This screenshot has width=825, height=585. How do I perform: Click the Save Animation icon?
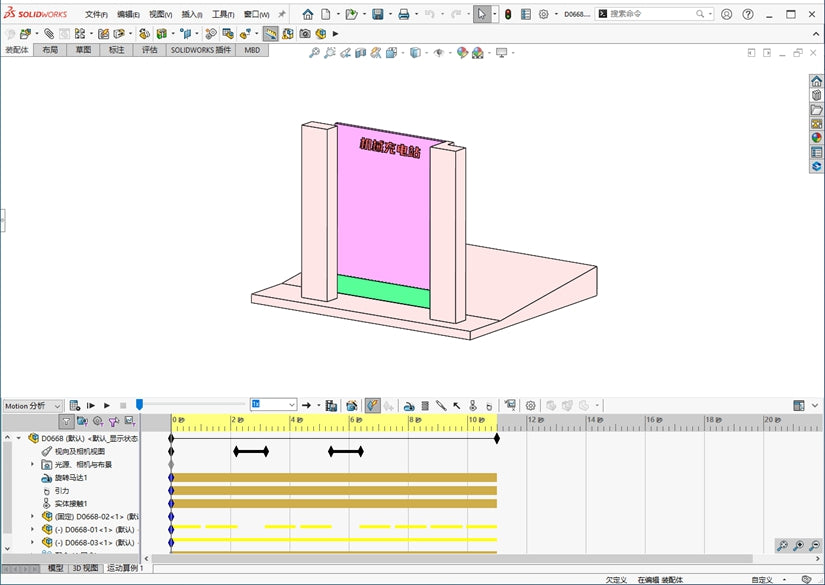coord(331,406)
